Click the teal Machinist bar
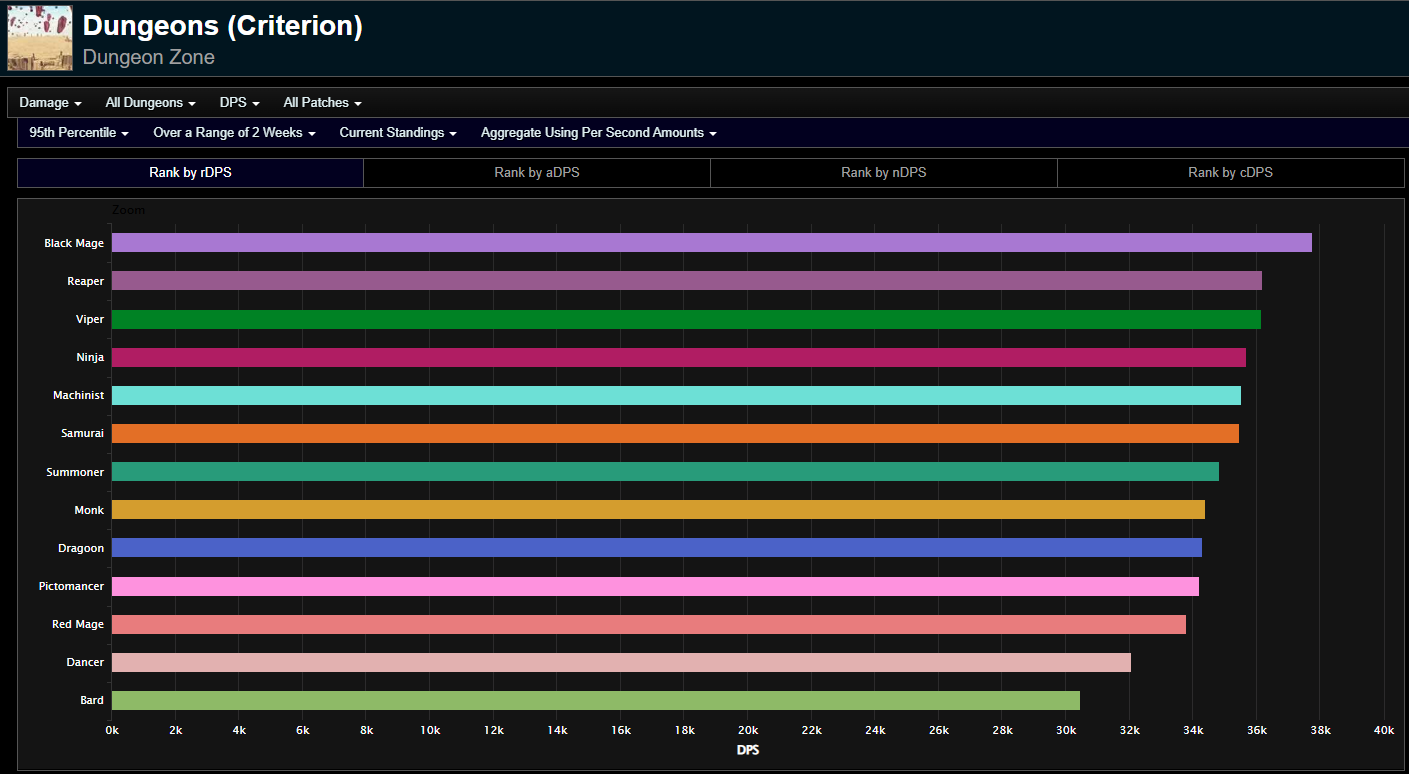 point(676,395)
